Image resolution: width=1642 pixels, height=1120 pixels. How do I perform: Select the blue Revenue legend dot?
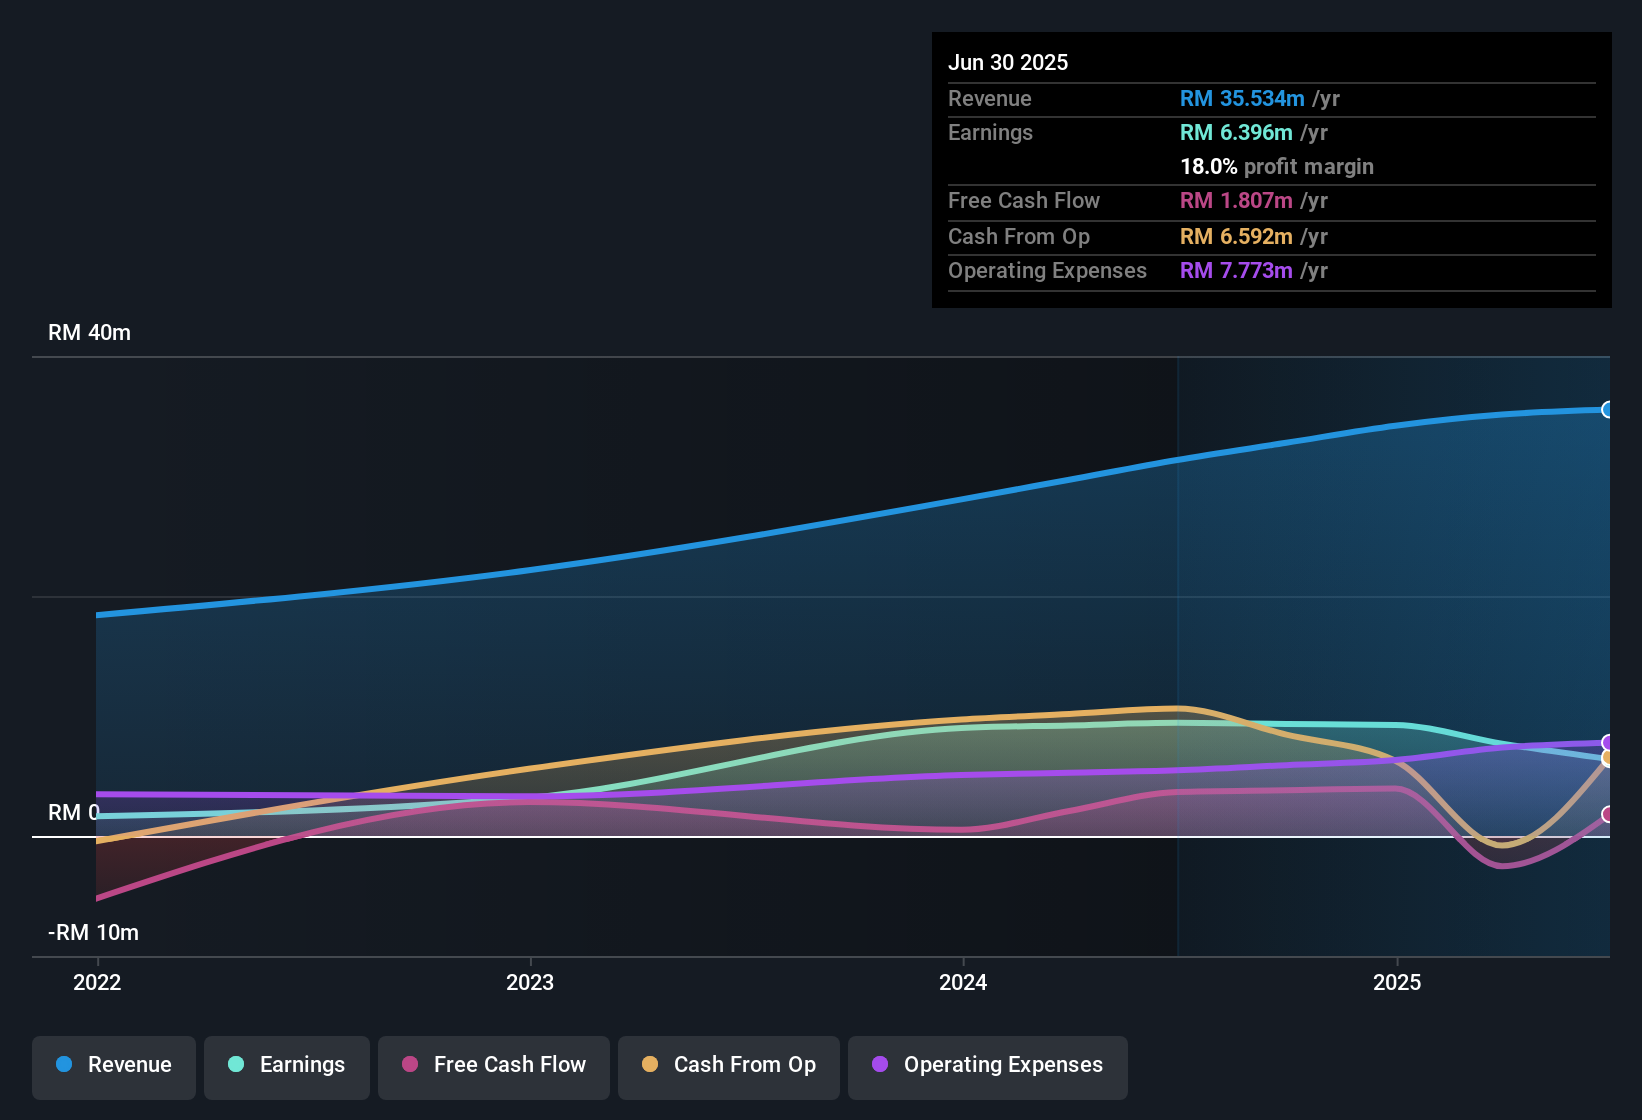[64, 1065]
